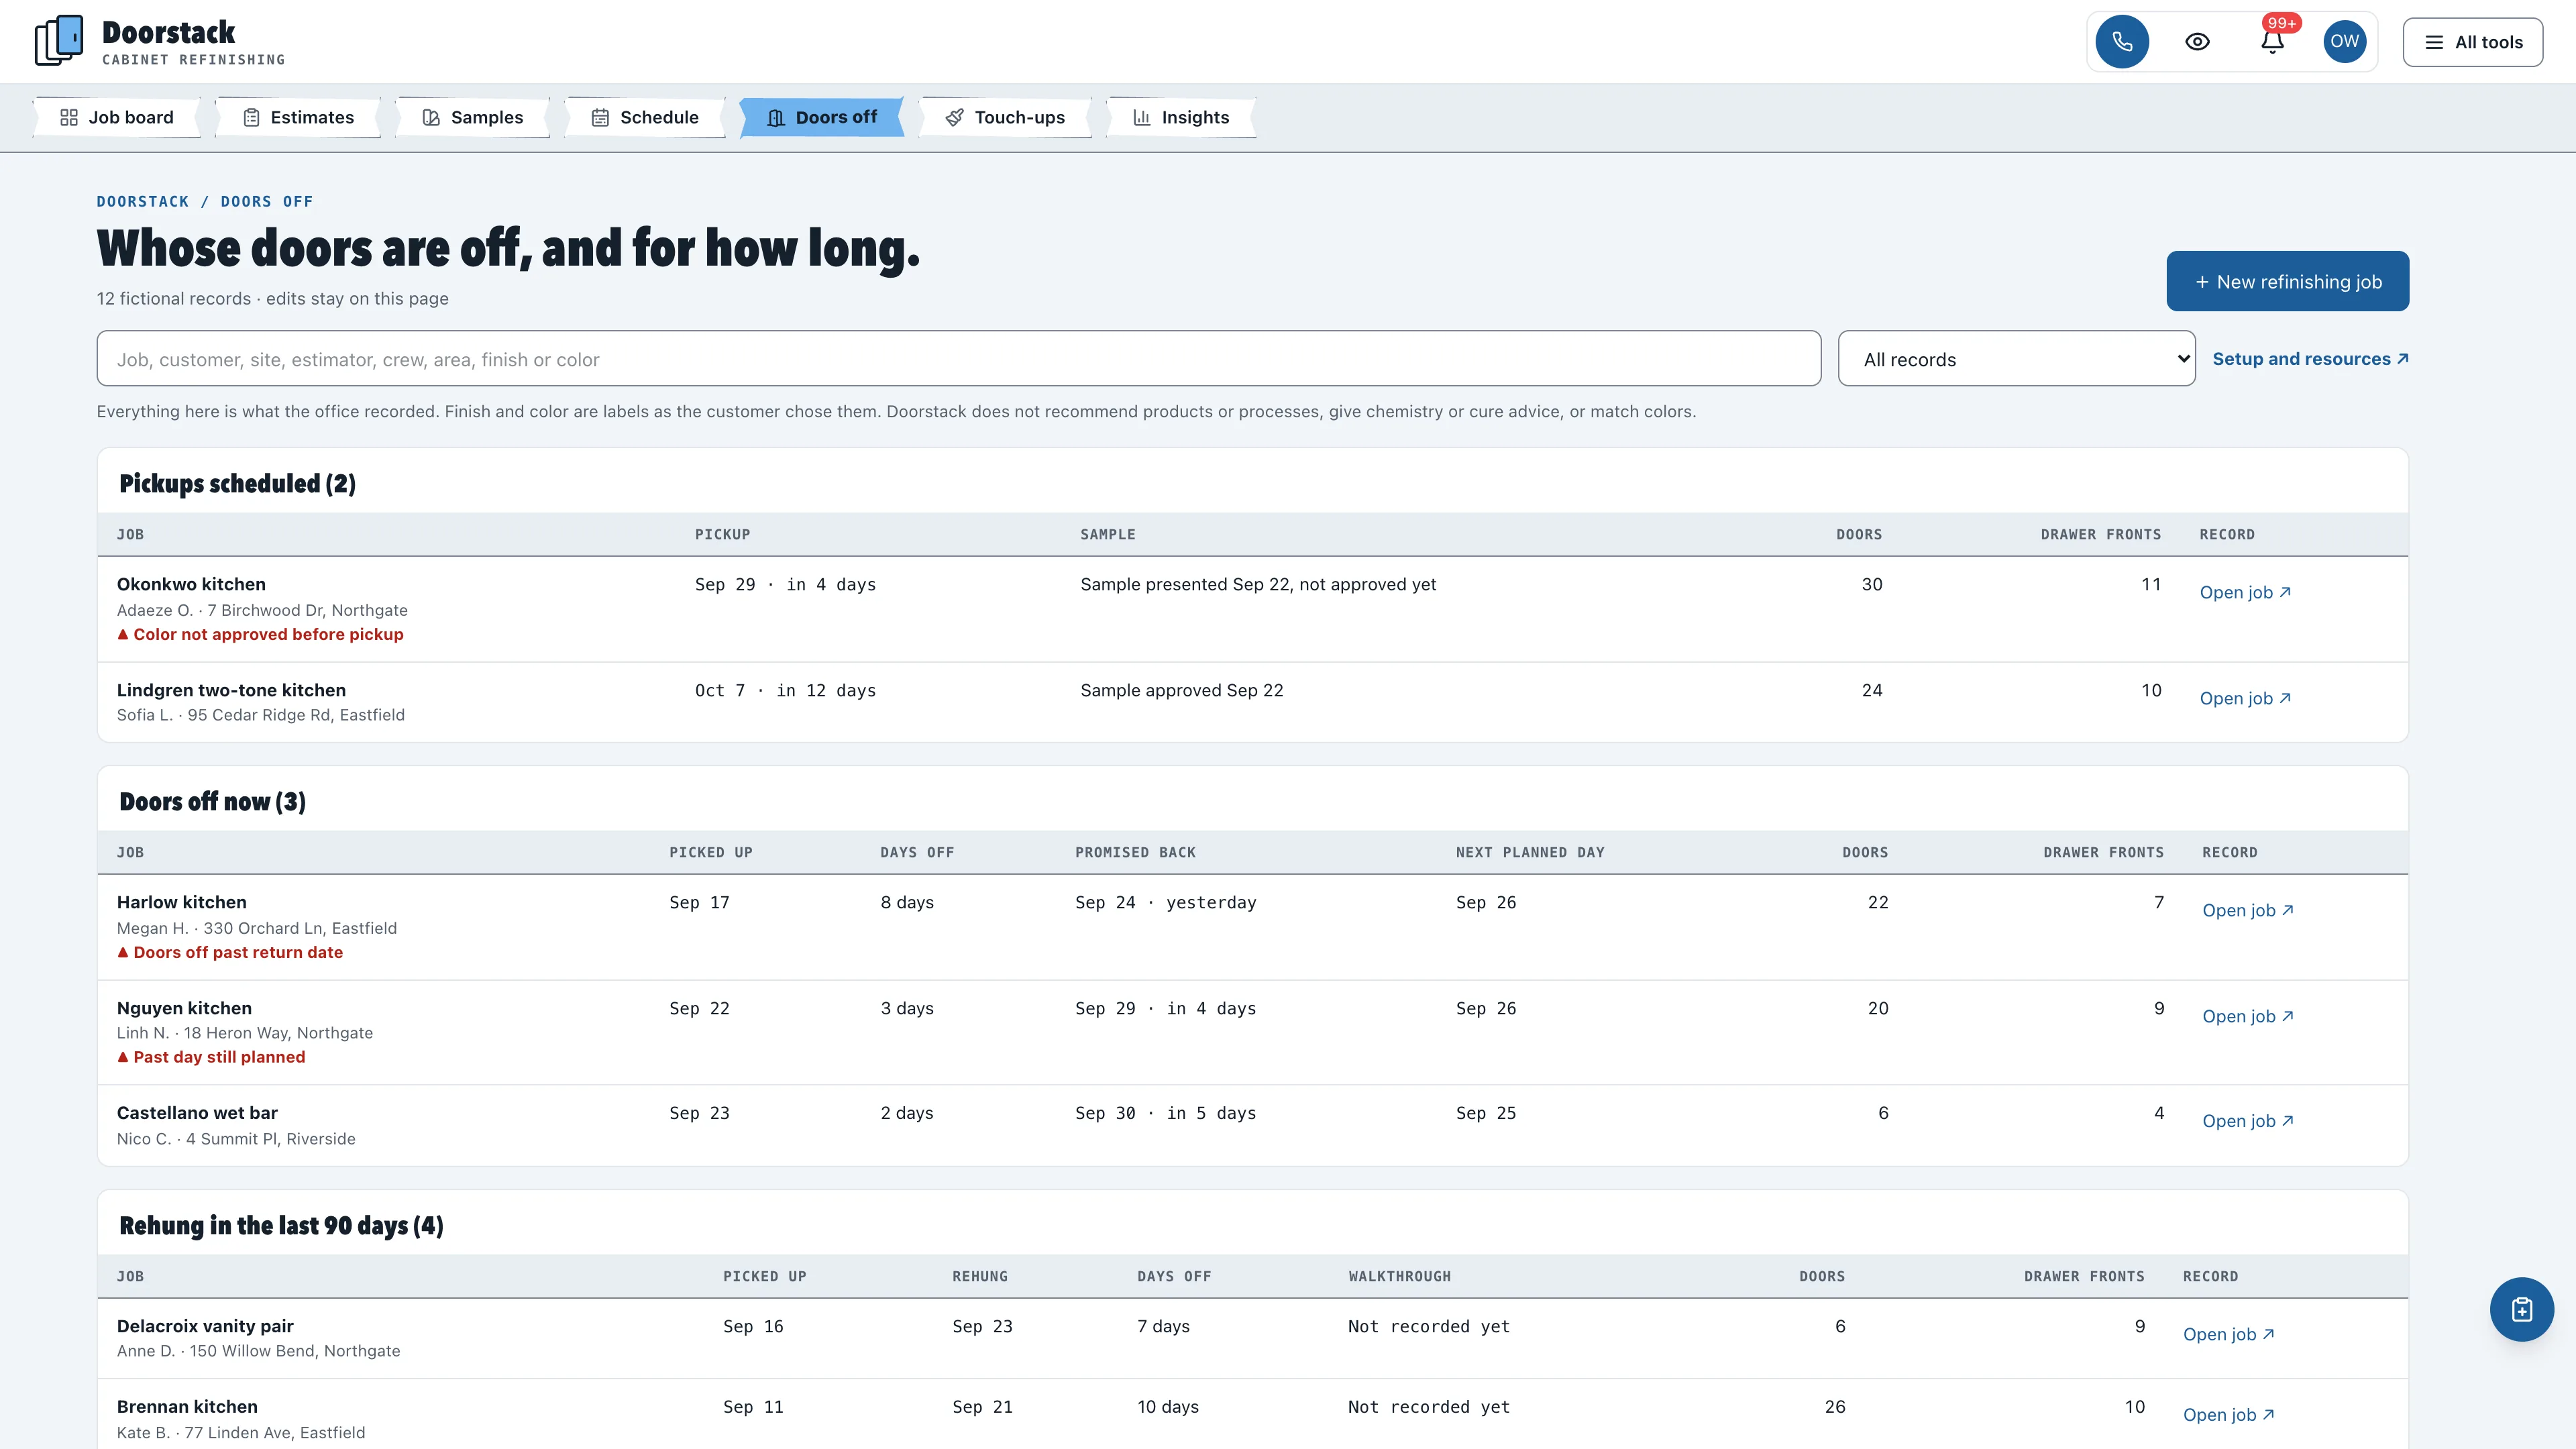
Task: Select the Castellano wet bar job name
Action: click(x=197, y=1113)
